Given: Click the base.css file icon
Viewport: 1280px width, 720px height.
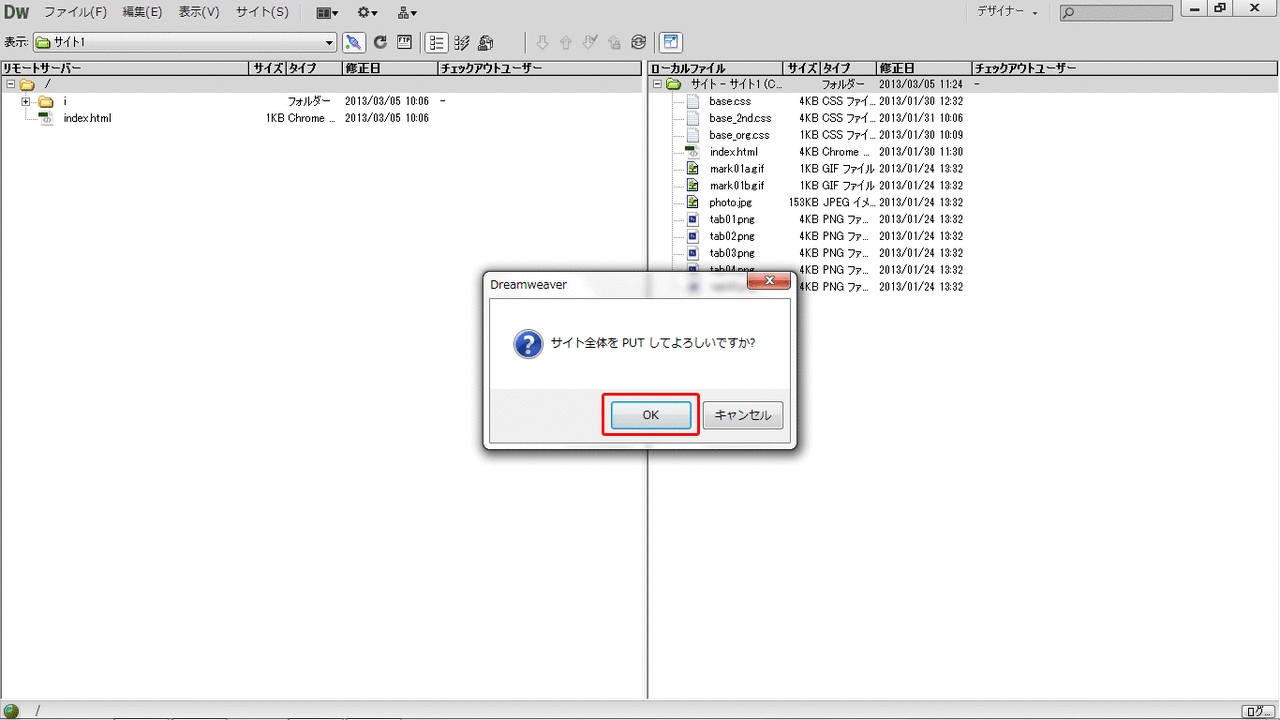Looking at the screenshot, I should [692, 101].
